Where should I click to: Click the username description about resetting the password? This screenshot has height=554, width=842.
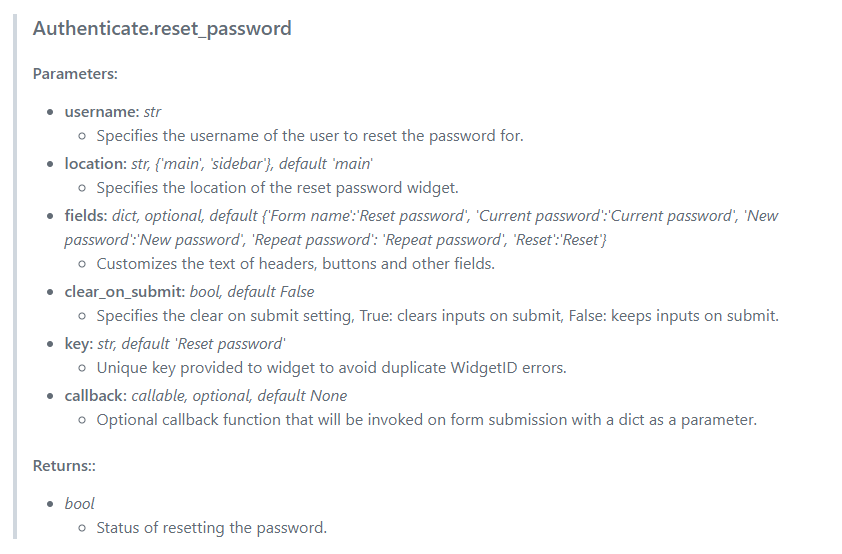309,135
